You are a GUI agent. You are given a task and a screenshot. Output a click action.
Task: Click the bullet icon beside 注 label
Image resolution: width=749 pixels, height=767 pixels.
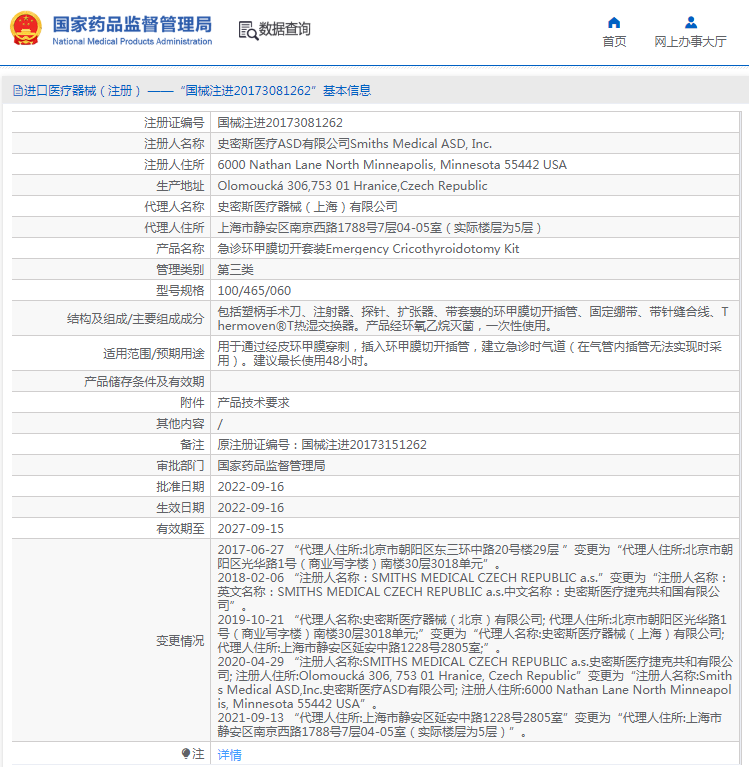click(185, 754)
